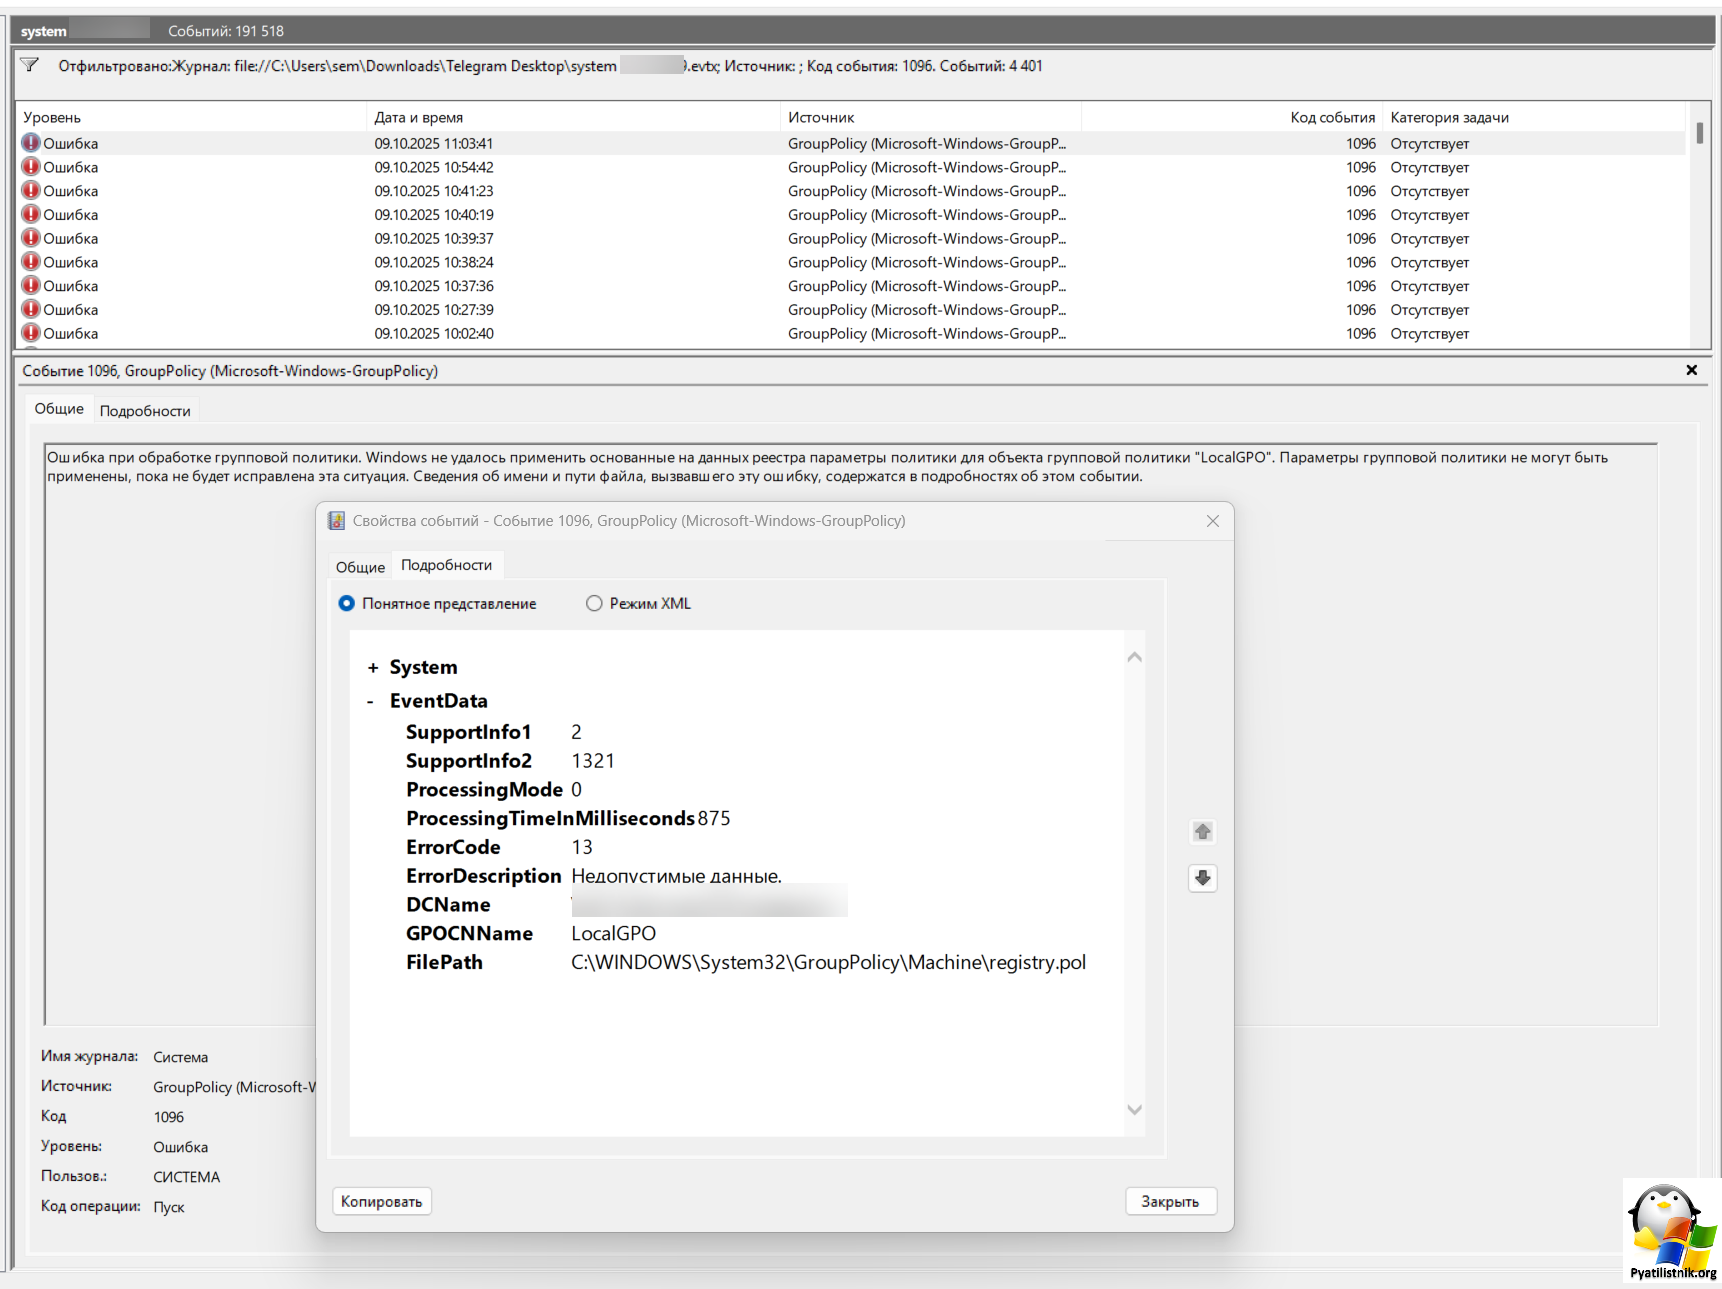The width and height of the screenshot is (1722, 1289).
Task: Click the up arrow previous event button
Action: (x=1202, y=832)
